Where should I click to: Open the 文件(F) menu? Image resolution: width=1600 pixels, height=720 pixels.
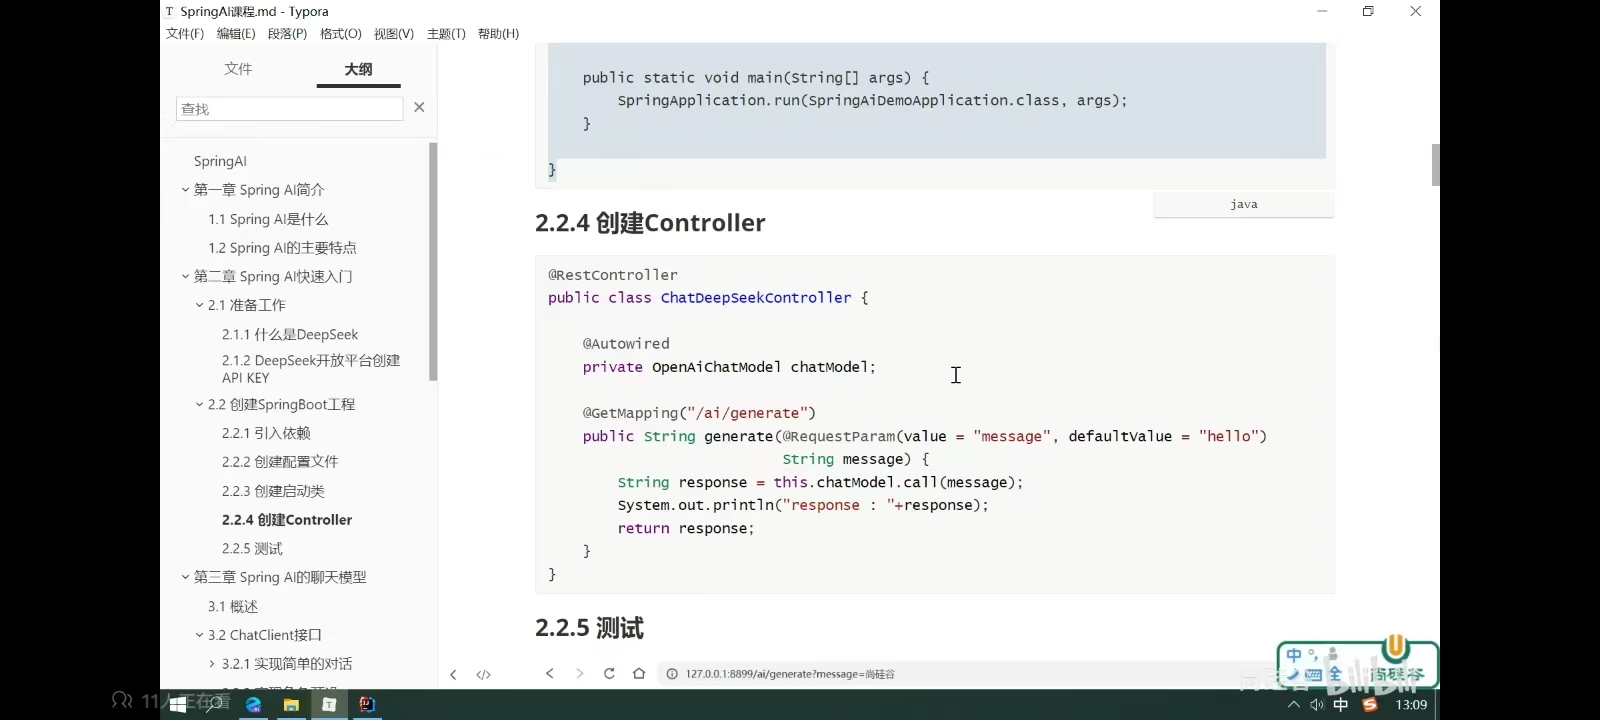[185, 34]
